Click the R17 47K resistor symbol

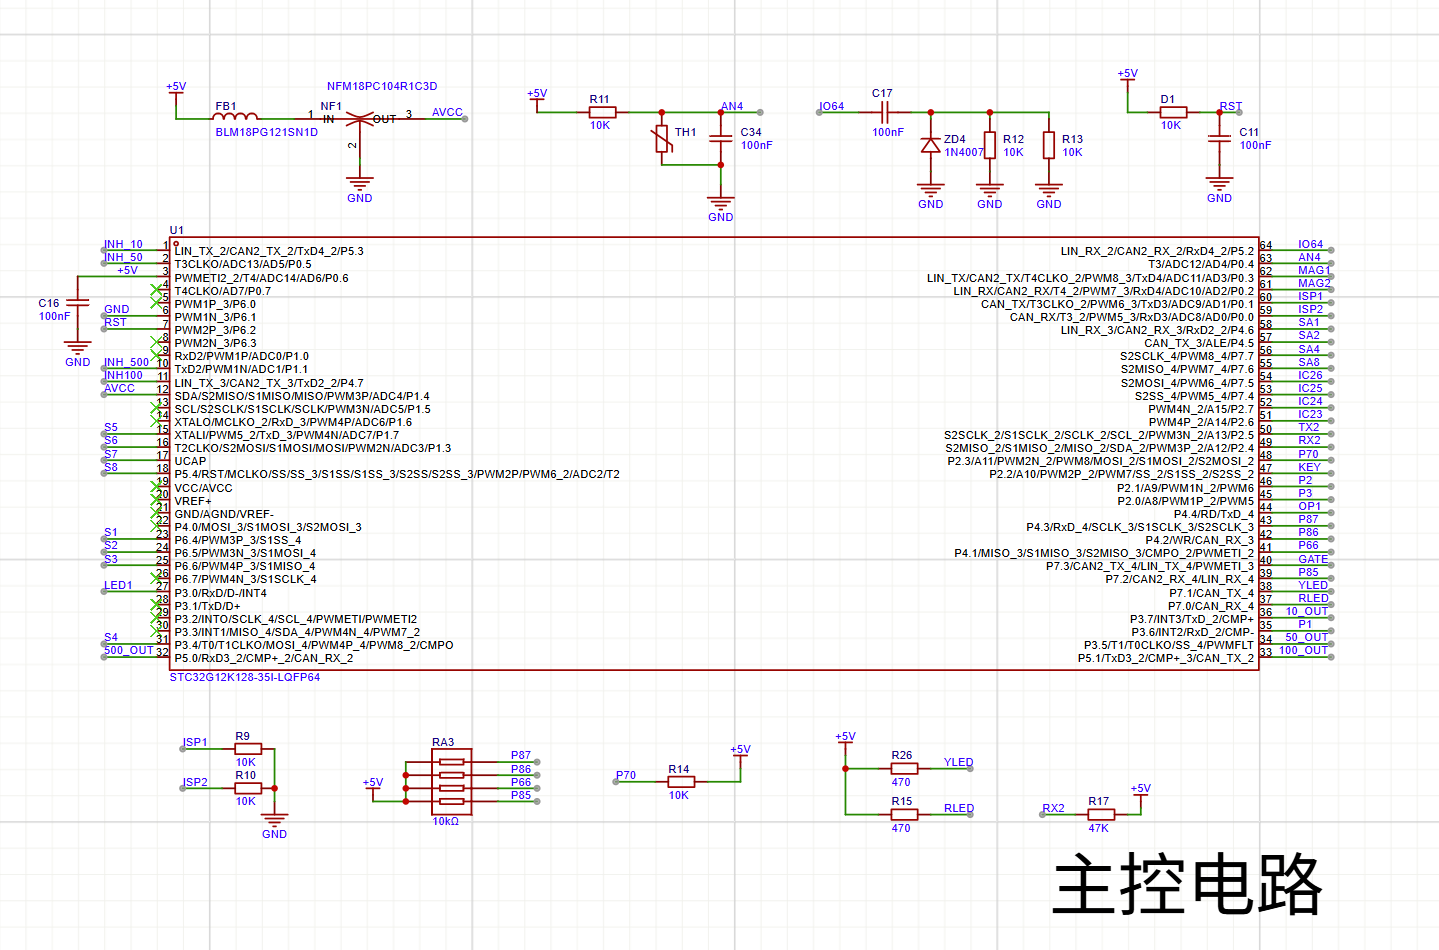(1100, 814)
